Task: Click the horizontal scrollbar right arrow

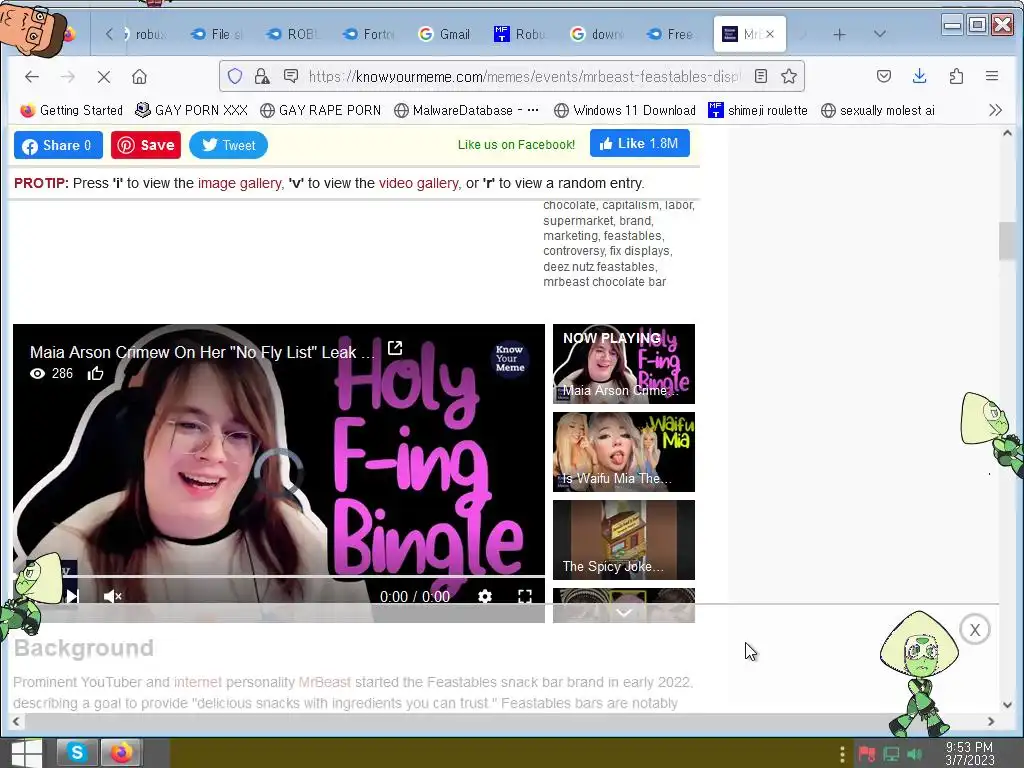Action: 991,722
